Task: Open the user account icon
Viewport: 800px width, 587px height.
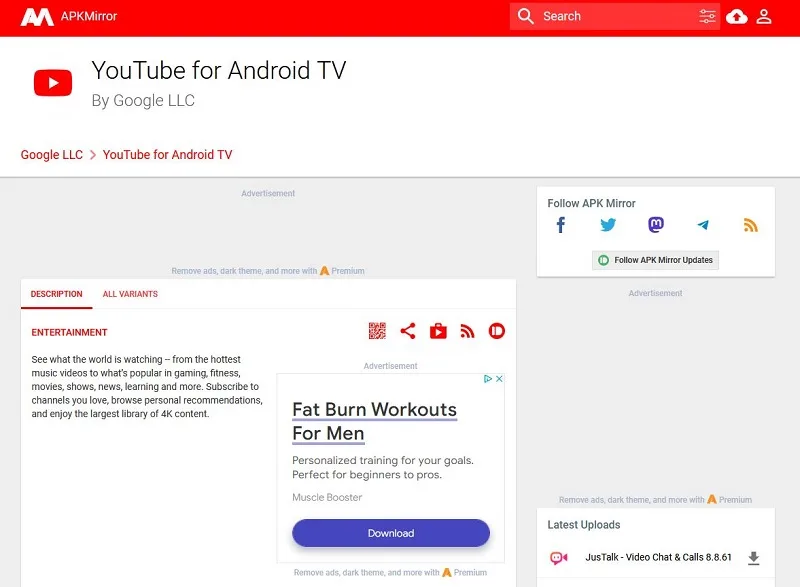Action: [764, 16]
